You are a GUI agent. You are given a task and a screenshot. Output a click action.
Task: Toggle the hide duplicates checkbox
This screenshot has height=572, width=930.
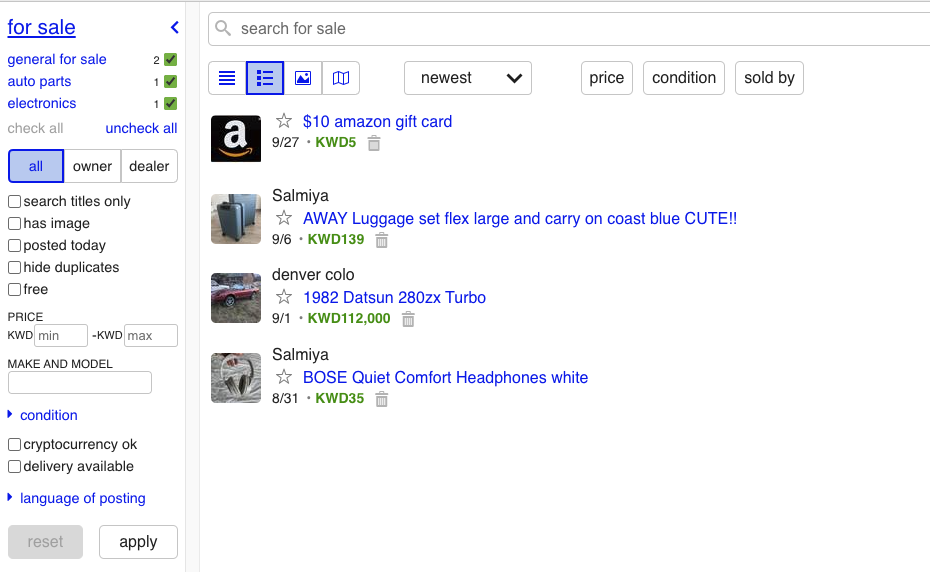(x=15, y=268)
